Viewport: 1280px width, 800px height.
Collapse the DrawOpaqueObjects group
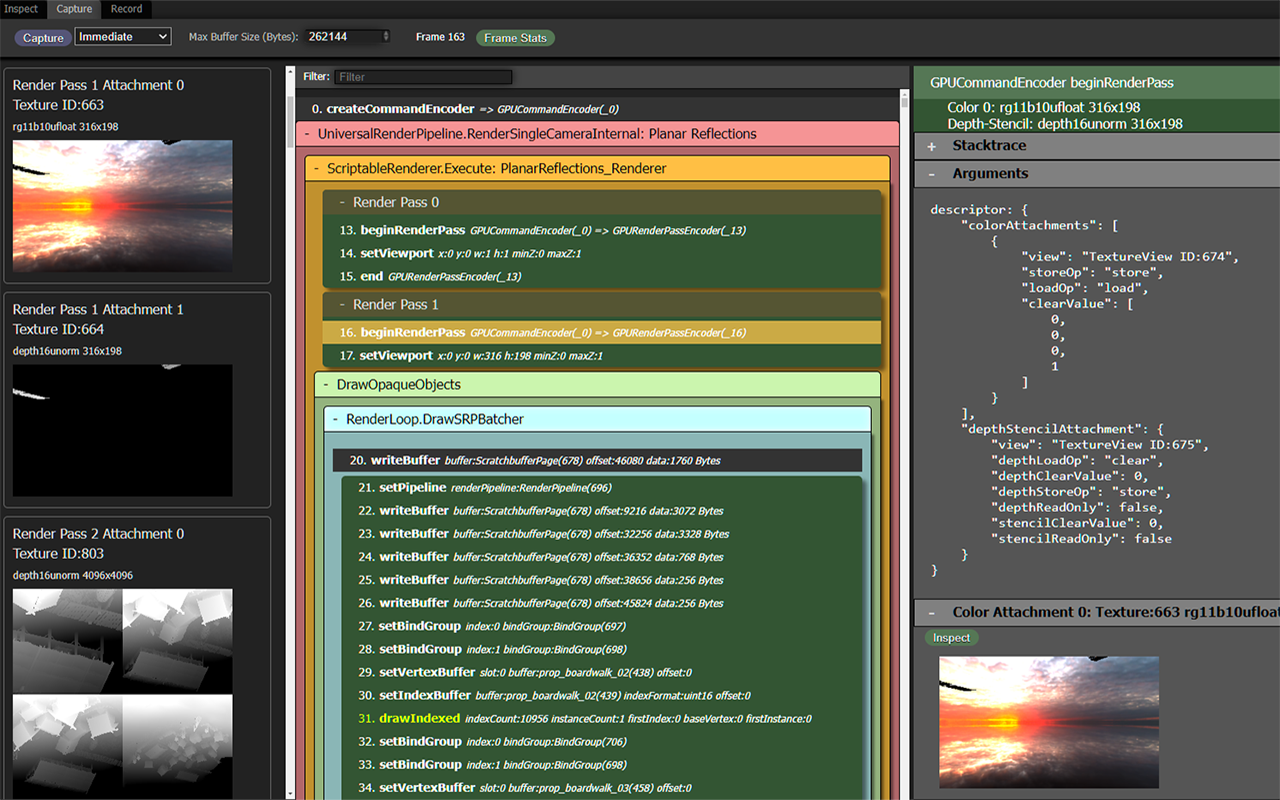pyautogui.click(x=328, y=384)
